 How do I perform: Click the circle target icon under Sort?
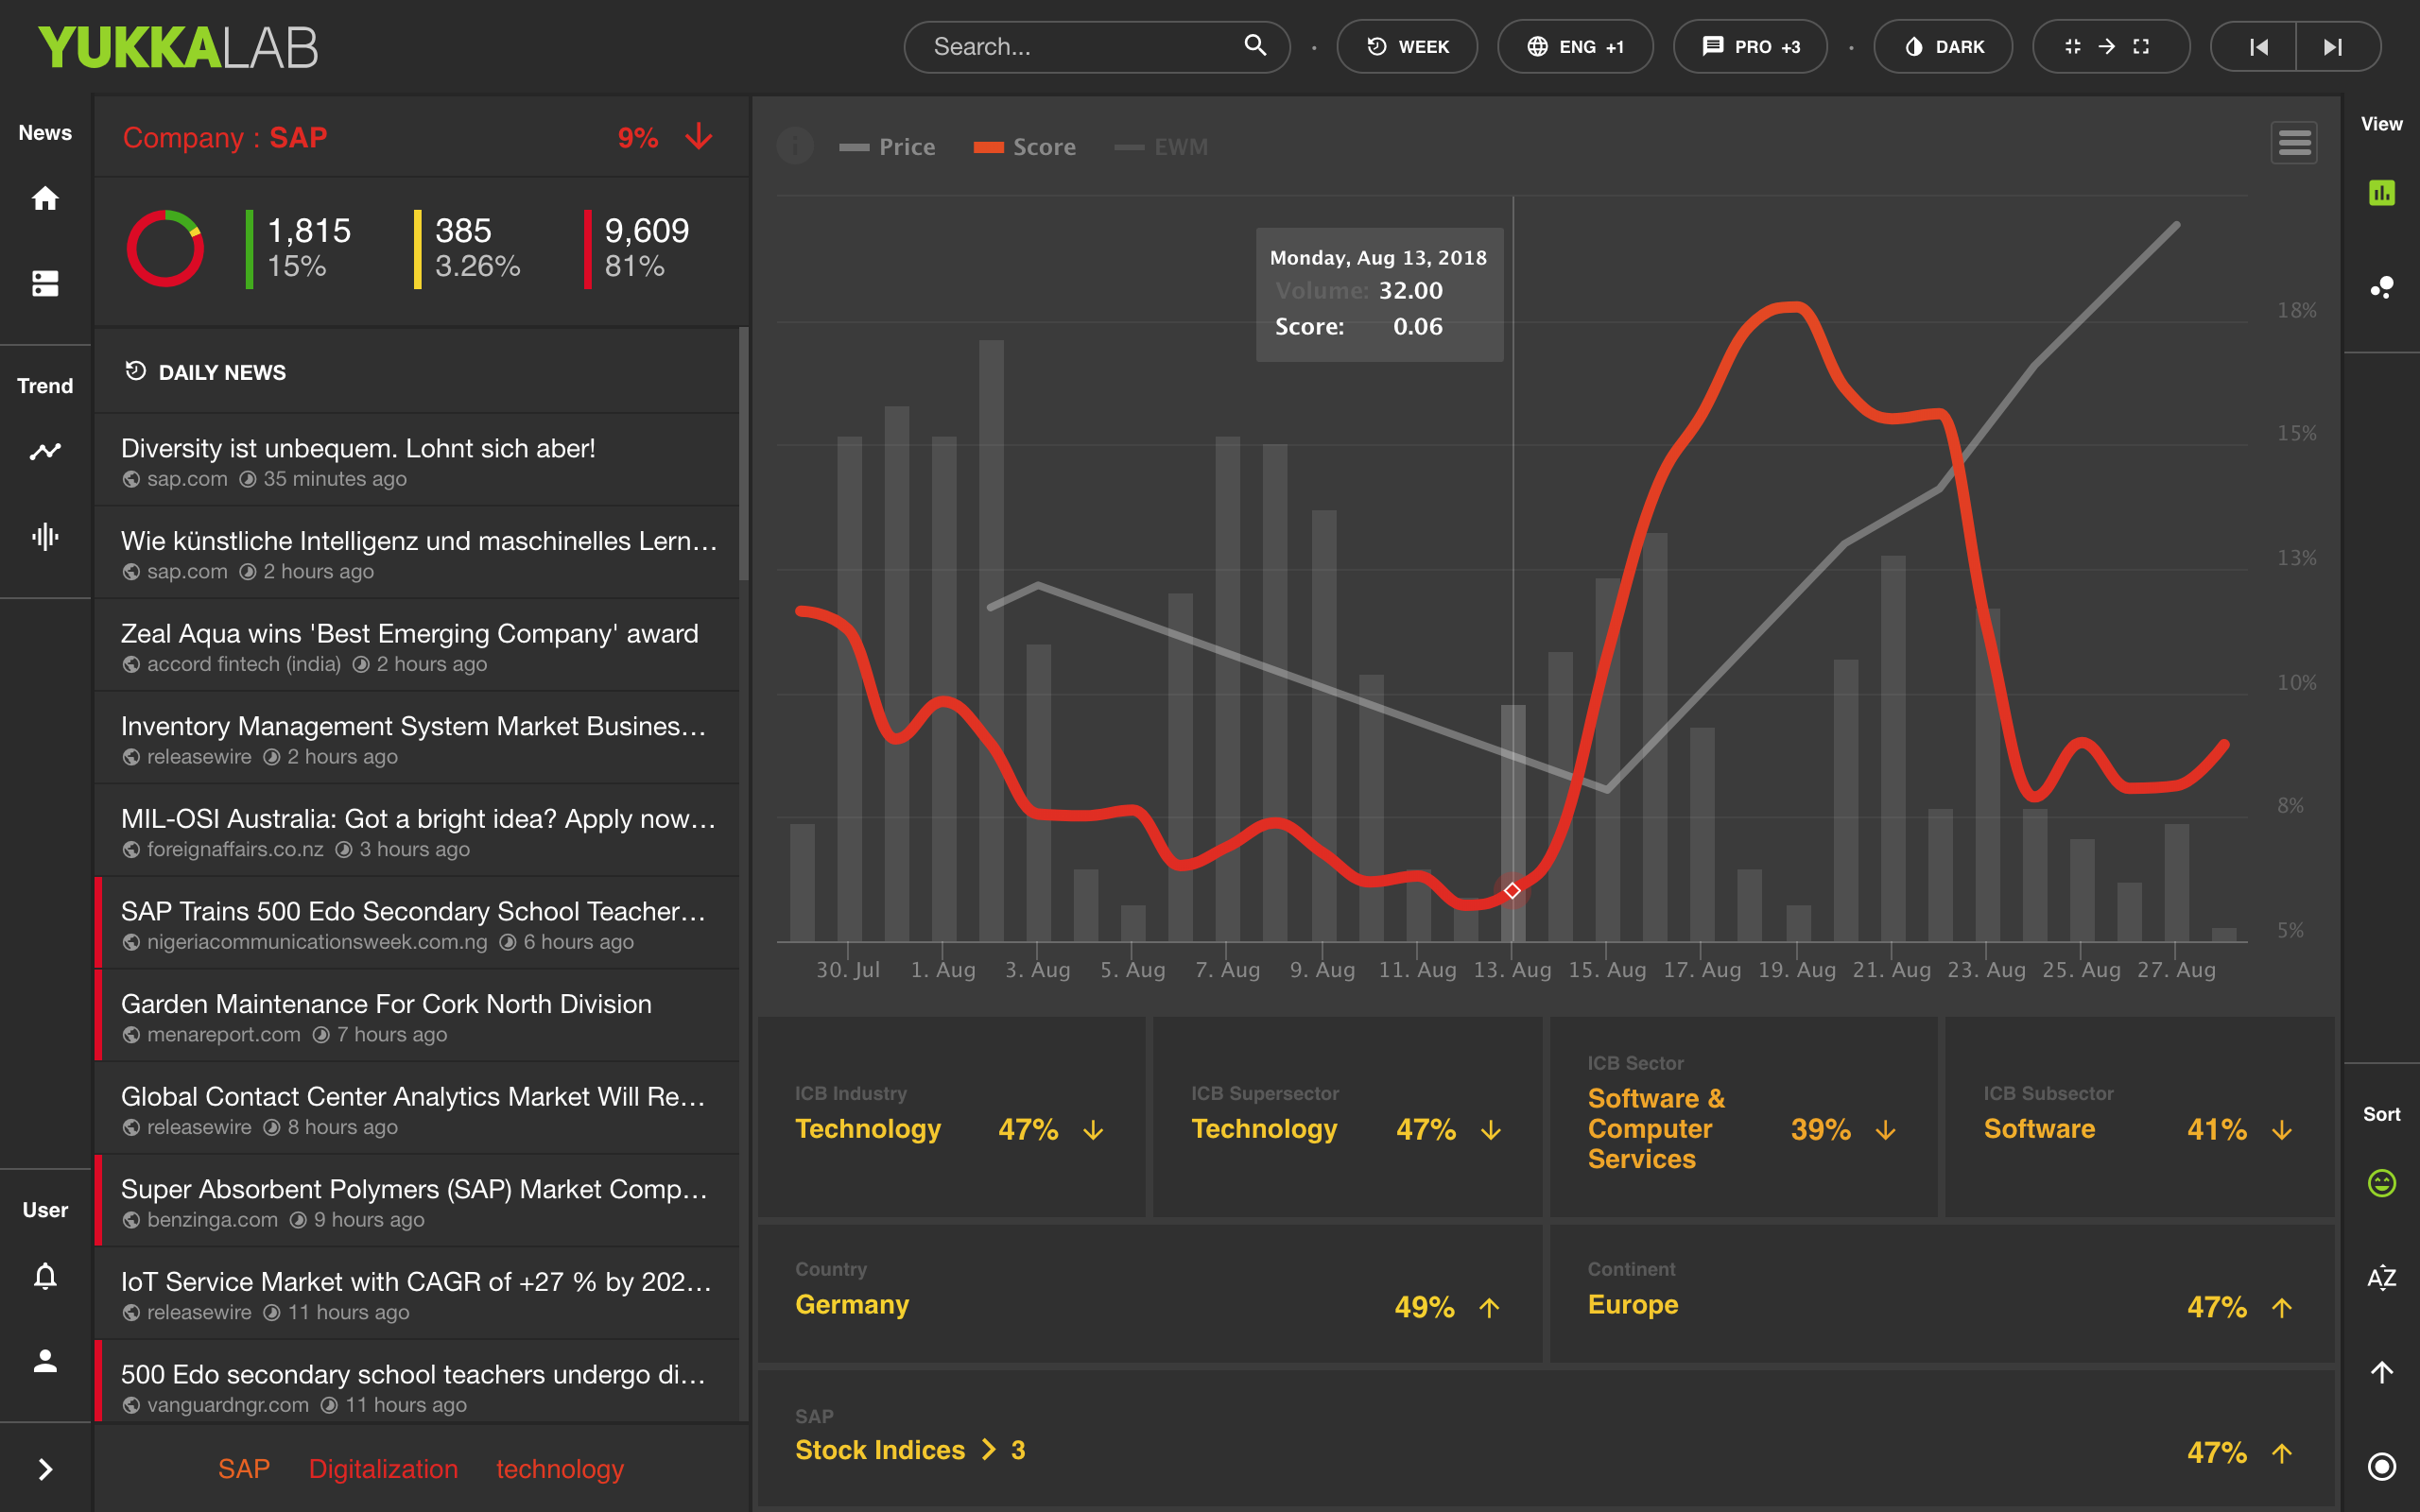[2382, 1466]
